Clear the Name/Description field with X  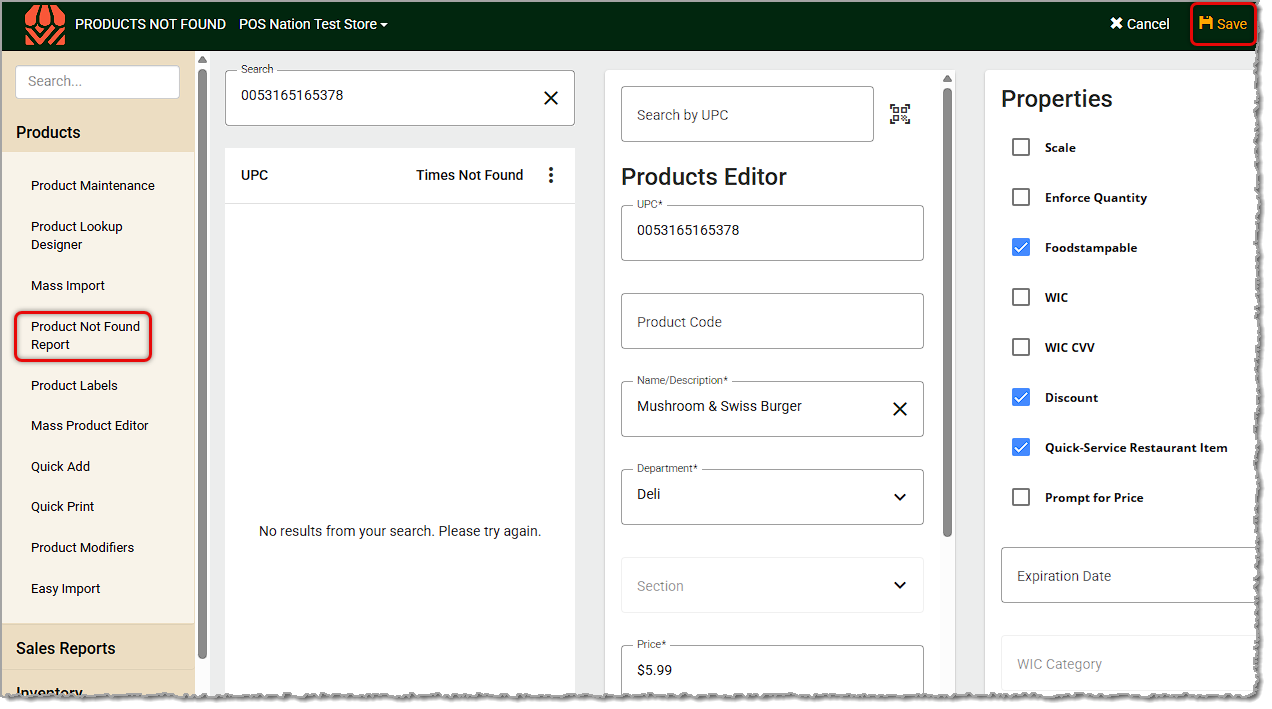(x=900, y=409)
